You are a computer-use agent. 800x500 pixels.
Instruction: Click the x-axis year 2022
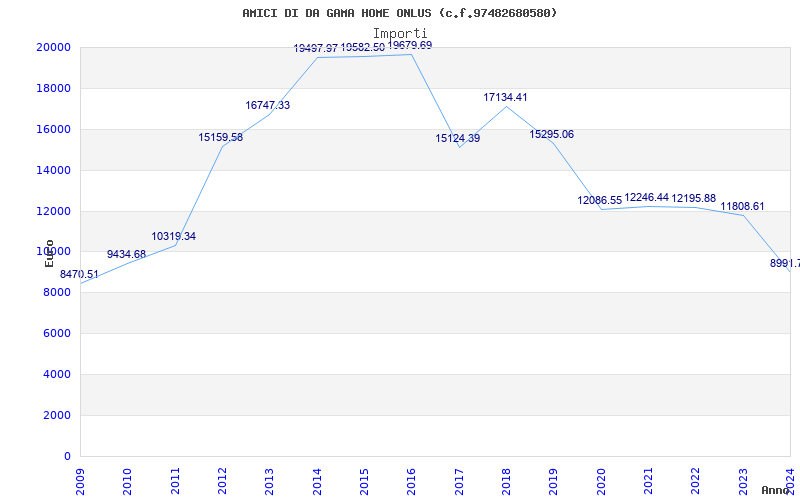click(x=695, y=481)
